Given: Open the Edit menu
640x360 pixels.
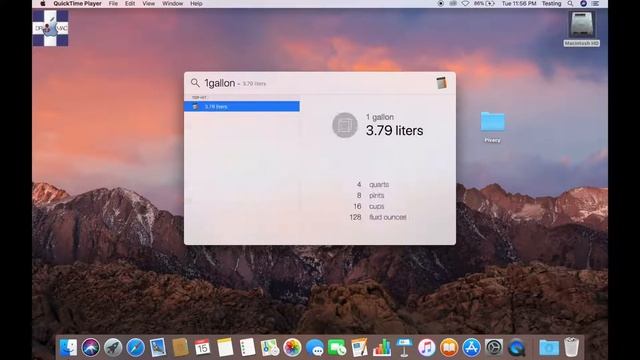Looking at the screenshot, I should [x=130, y=4].
